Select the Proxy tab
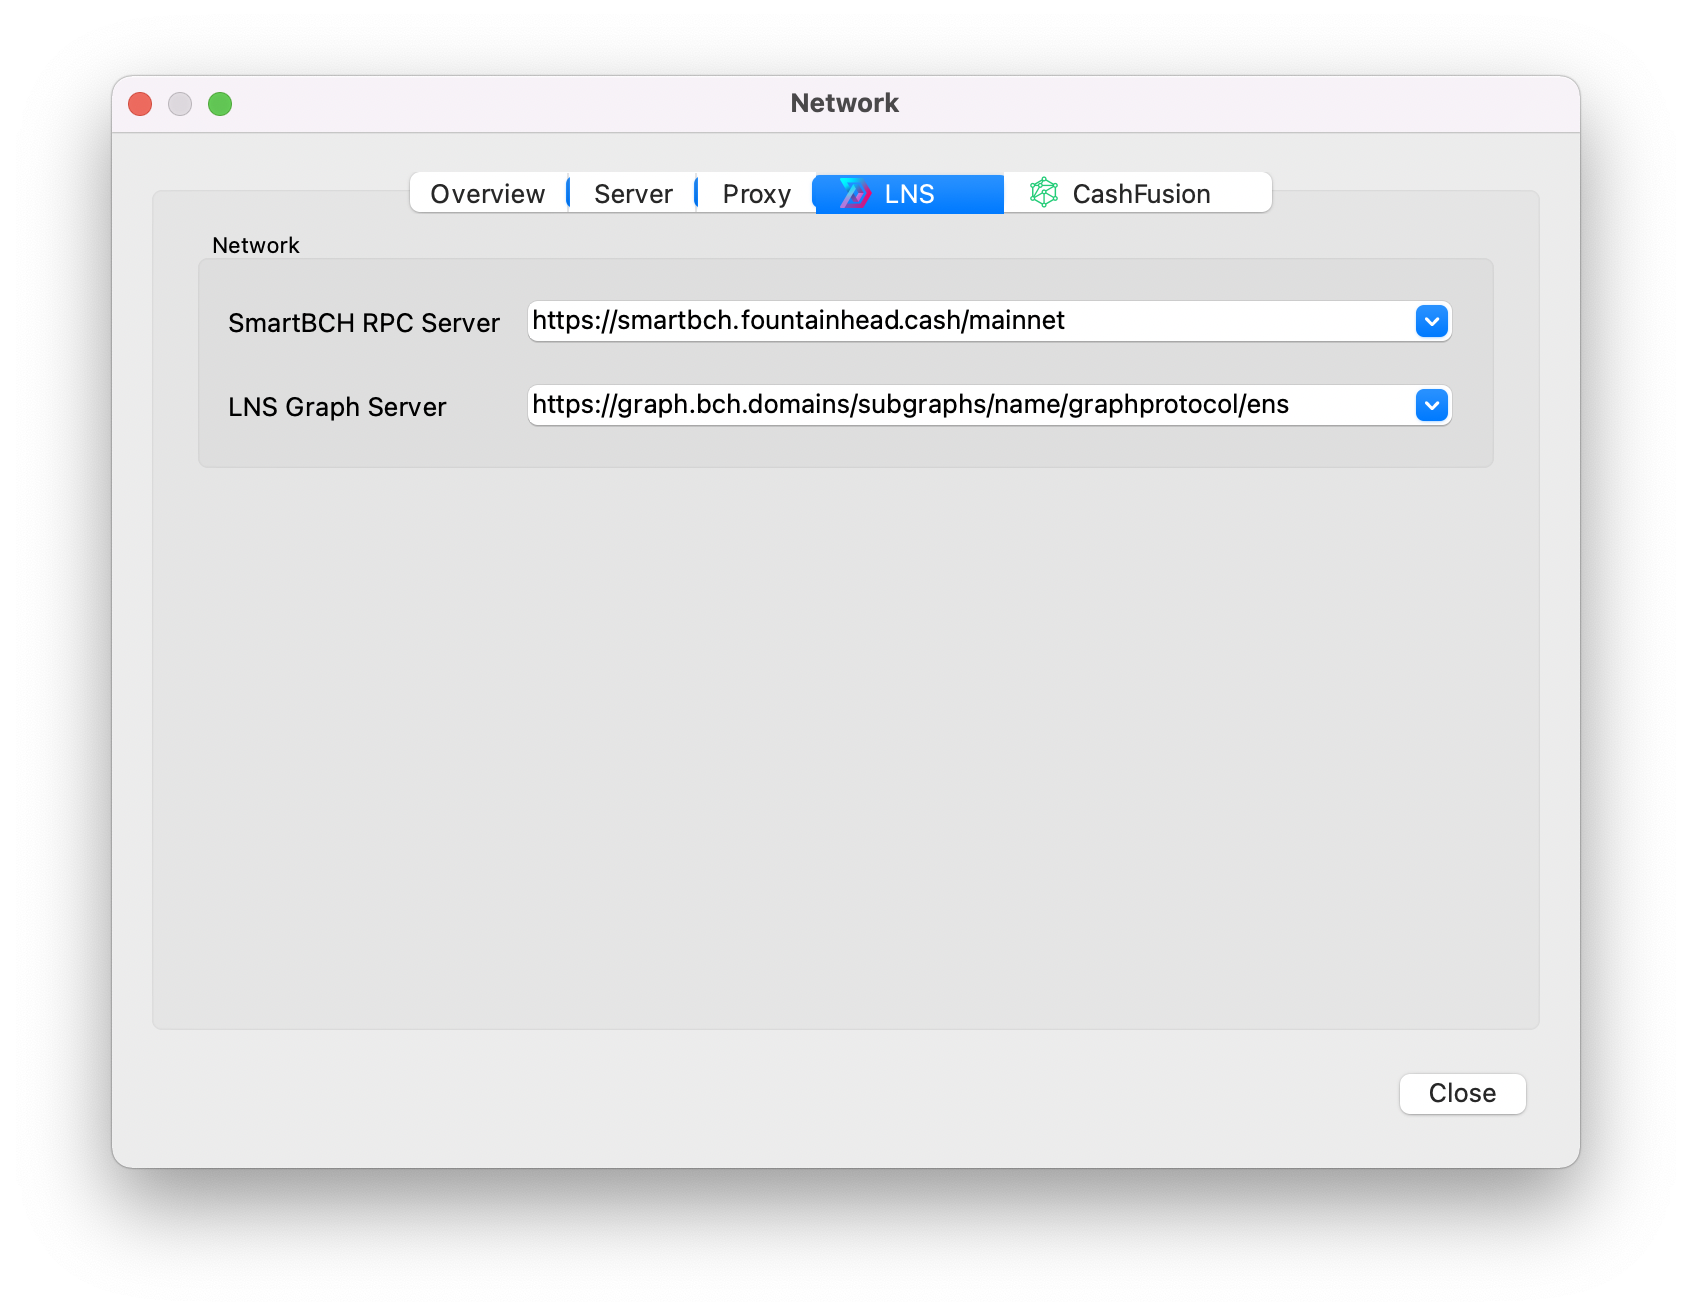The width and height of the screenshot is (1692, 1316). (x=756, y=193)
